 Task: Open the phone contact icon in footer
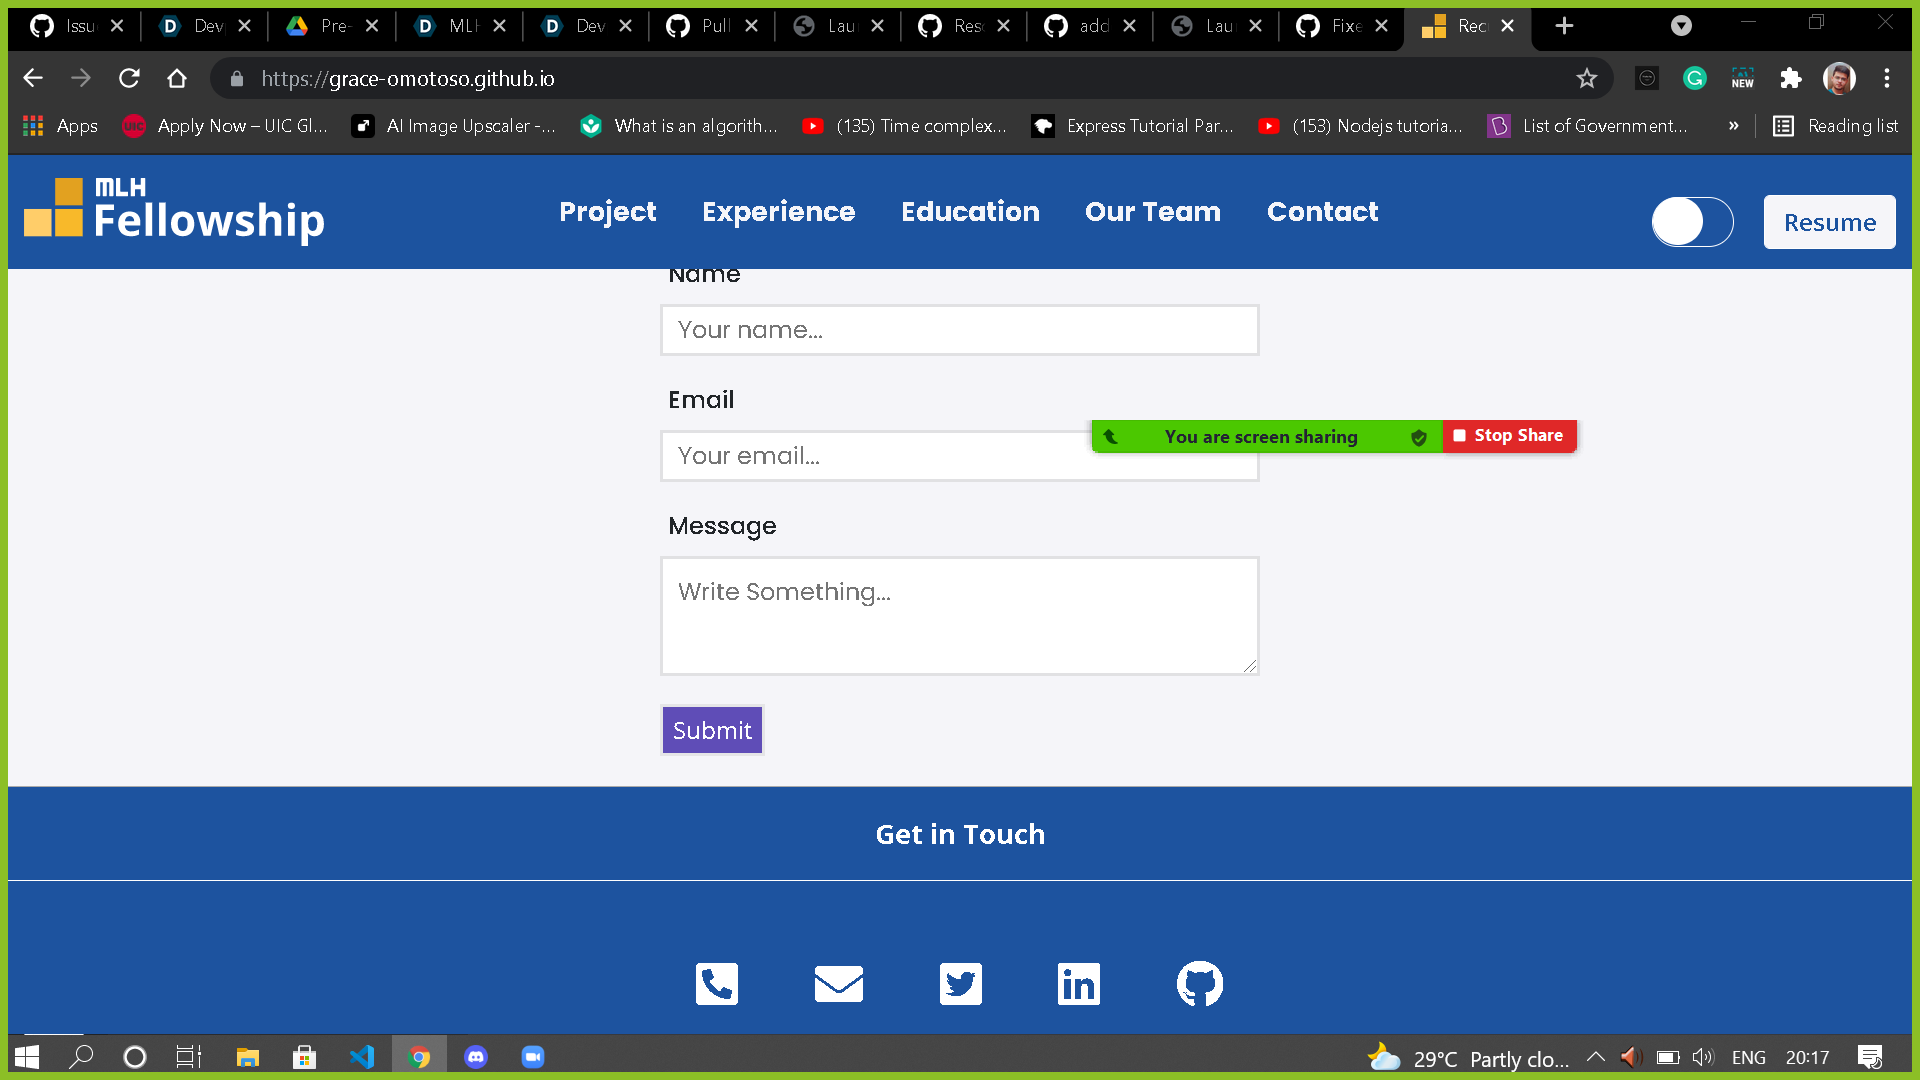[717, 984]
